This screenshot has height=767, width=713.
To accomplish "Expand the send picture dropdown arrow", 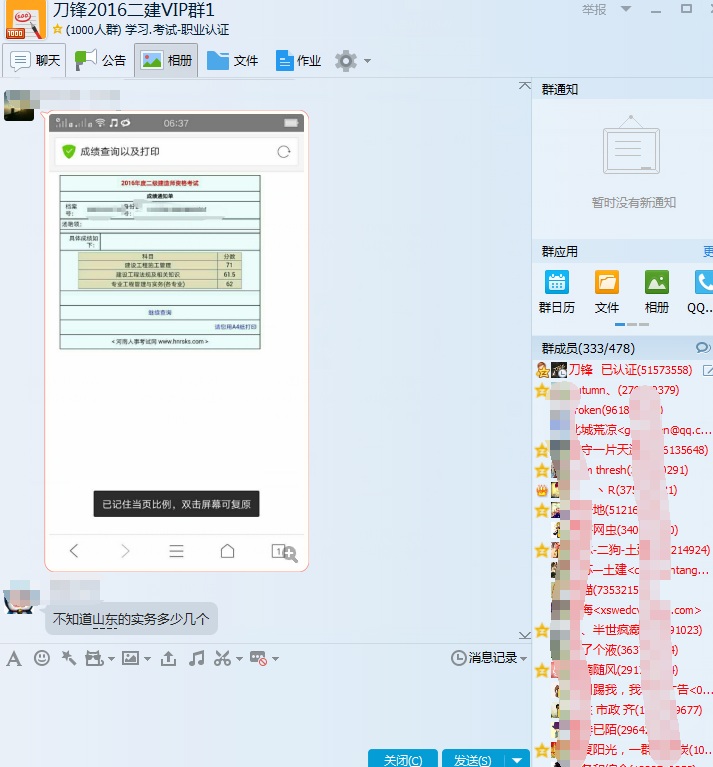I will (x=147, y=659).
